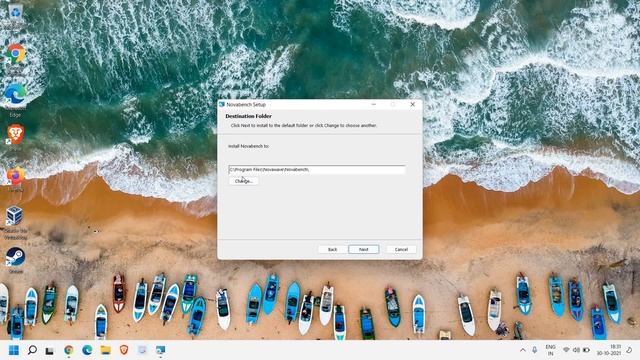640x360 pixels.
Task: Open the notifications moon icon
Action: pyautogui.click(x=629, y=350)
